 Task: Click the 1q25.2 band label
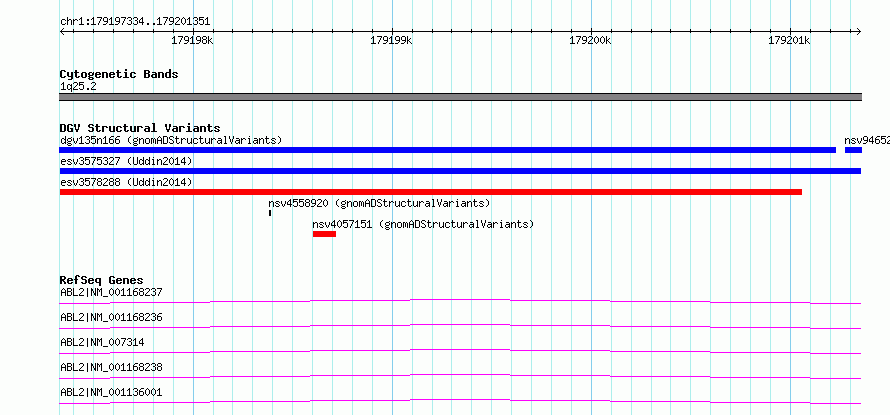click(x=78, y=87)
